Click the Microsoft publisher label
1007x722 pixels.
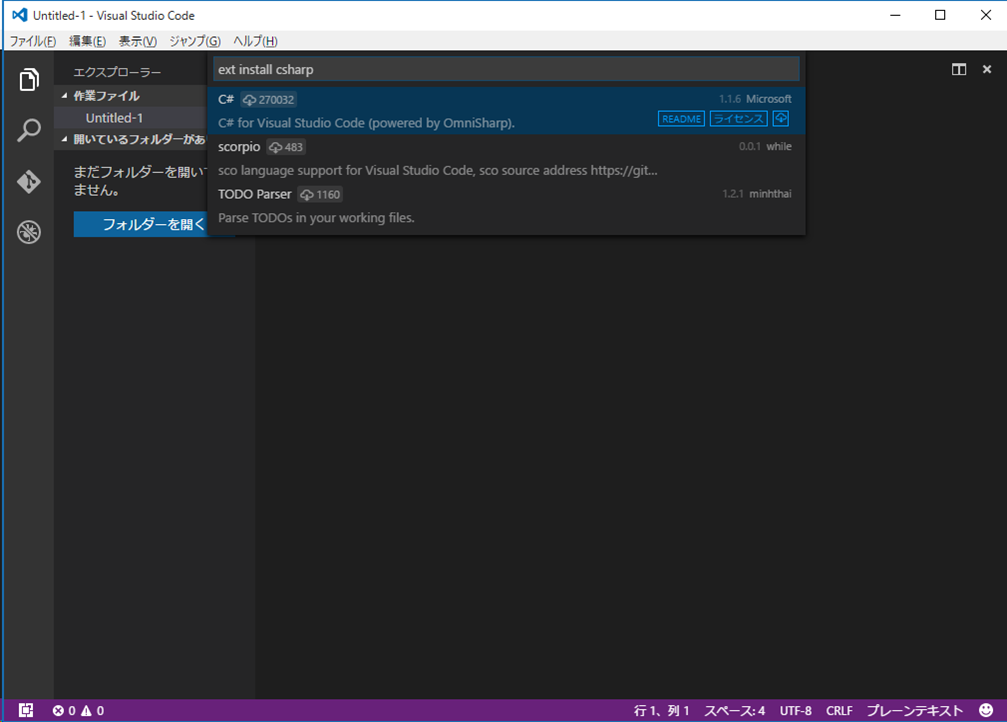click(x=769, y=99)
